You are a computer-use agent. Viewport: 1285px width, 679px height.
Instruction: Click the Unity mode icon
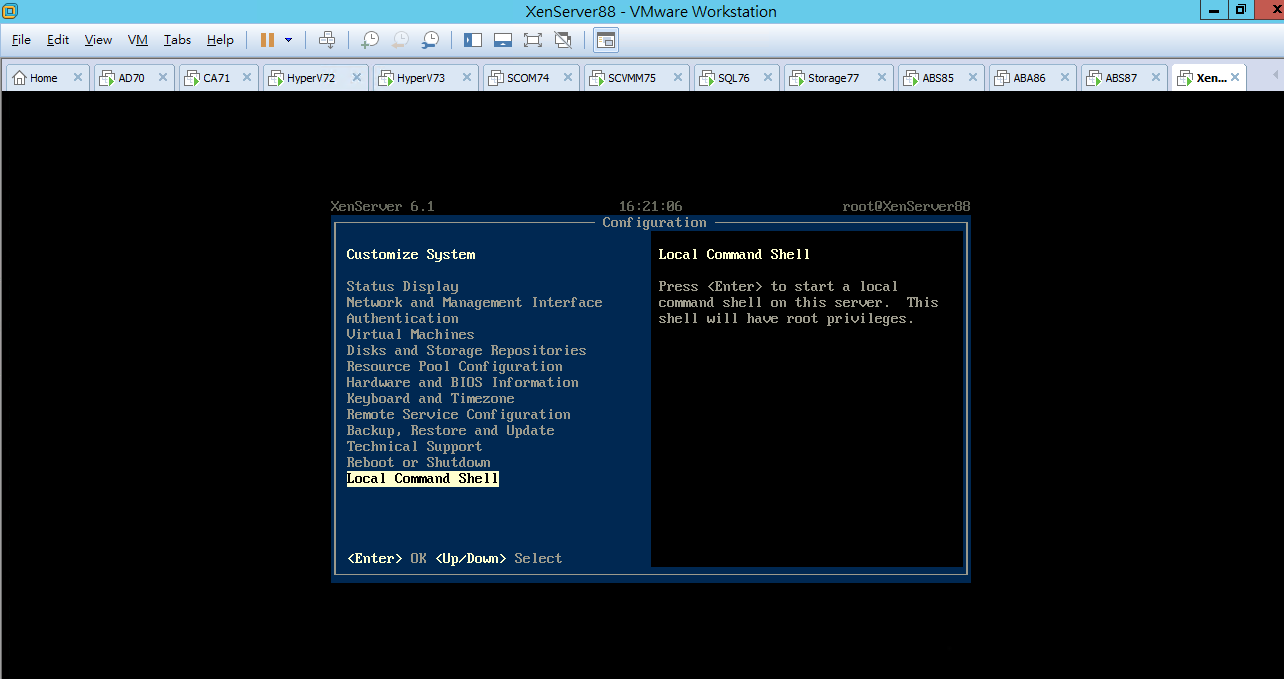[x=563, y=40]
